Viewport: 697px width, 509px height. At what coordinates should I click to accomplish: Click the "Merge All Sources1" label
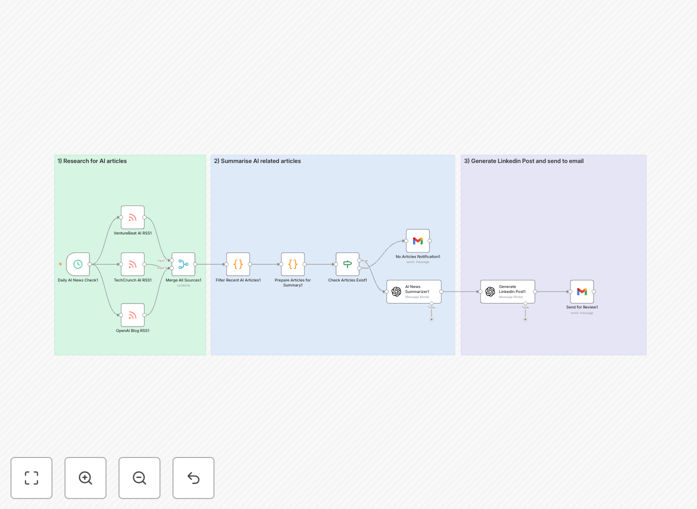[183, 280]
